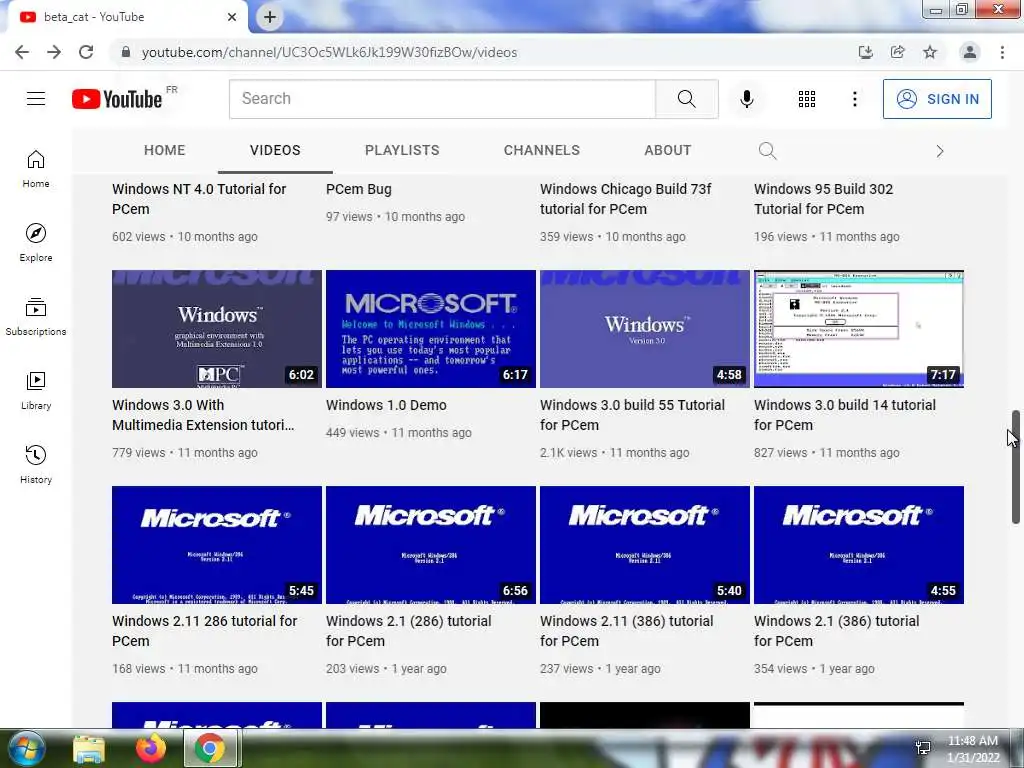The image size is (1024, 768).
Task: Open a new browser tab
Action: click(270, 17)
